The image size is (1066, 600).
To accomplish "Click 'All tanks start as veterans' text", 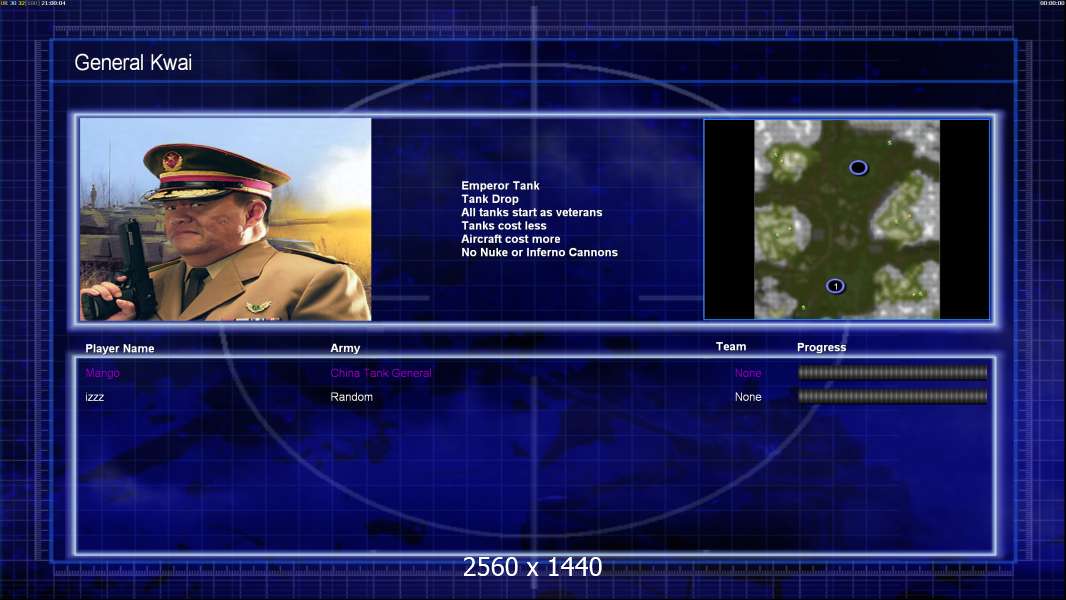I will point(532,212).
